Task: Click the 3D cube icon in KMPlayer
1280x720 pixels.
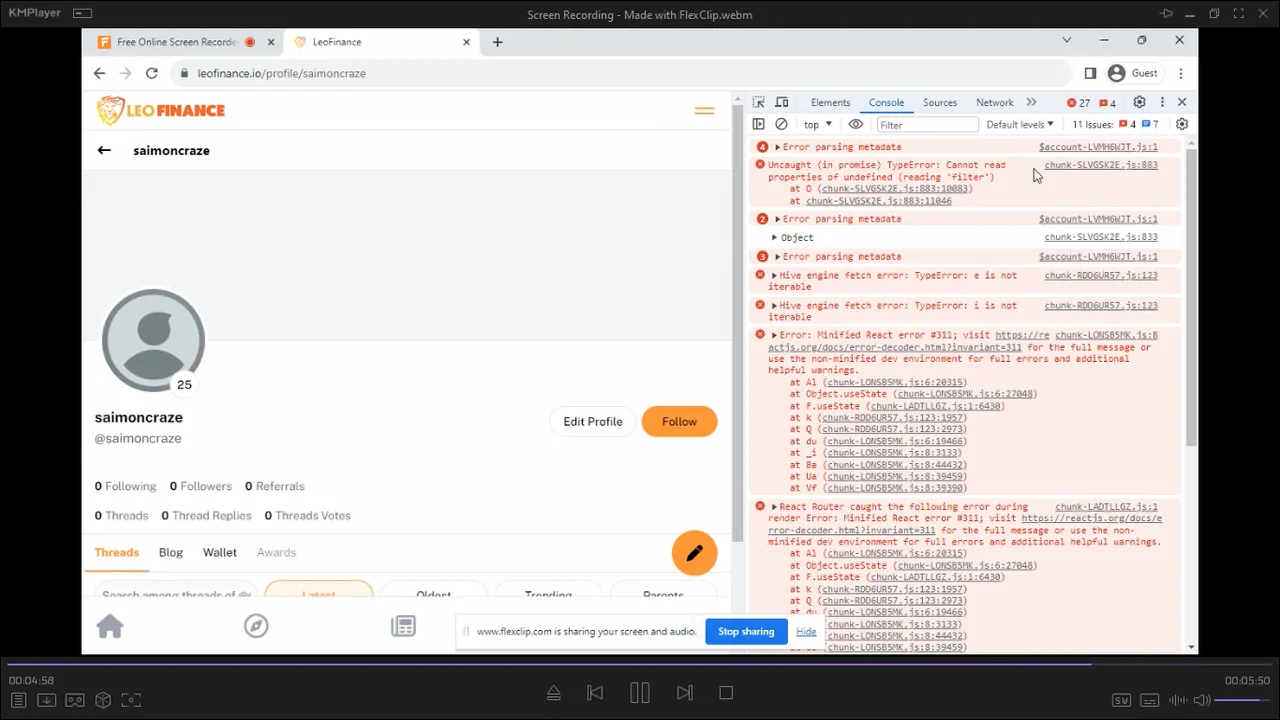Action: pyautogui.click(x=103, y=700)
